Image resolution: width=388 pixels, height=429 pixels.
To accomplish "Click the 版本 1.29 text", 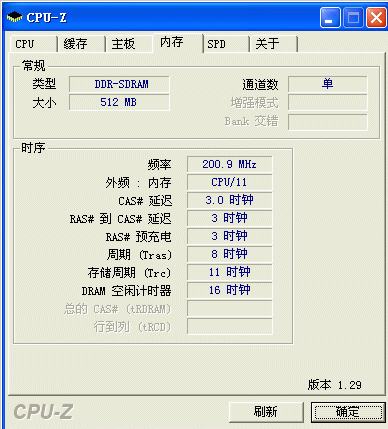I will coord(334,385).
